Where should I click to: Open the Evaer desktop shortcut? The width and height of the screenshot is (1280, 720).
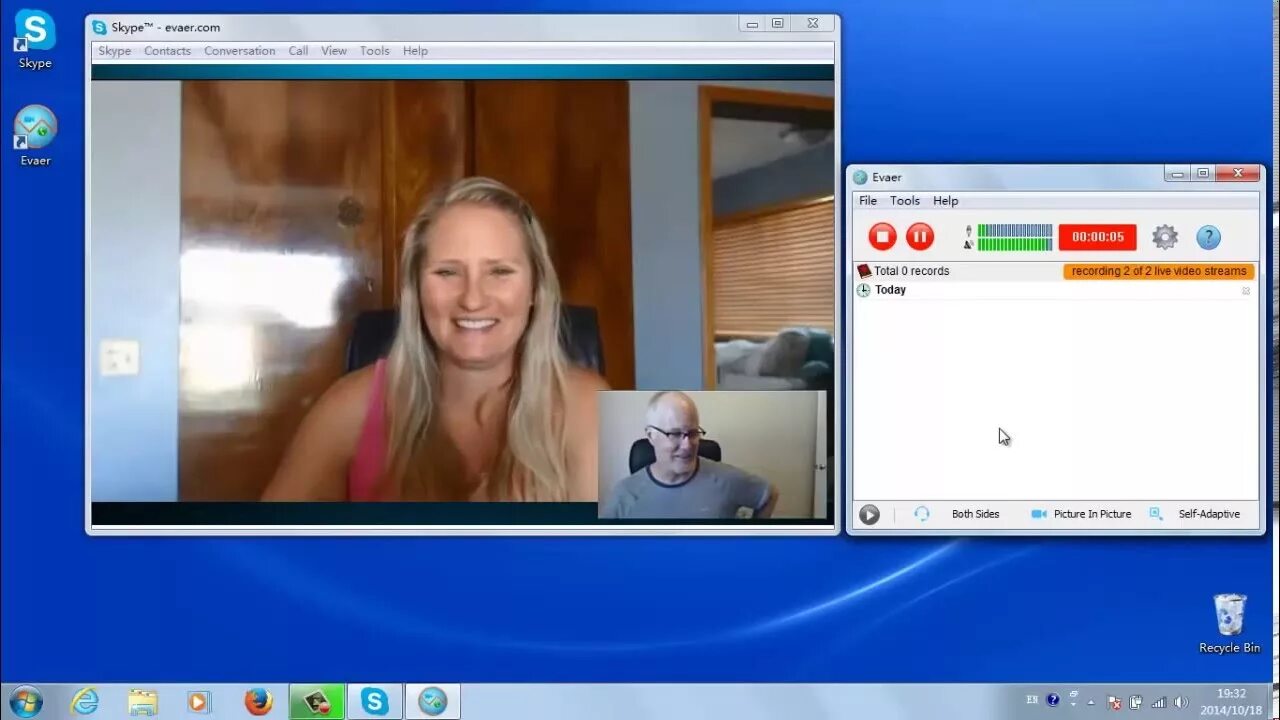pos(35,135)
